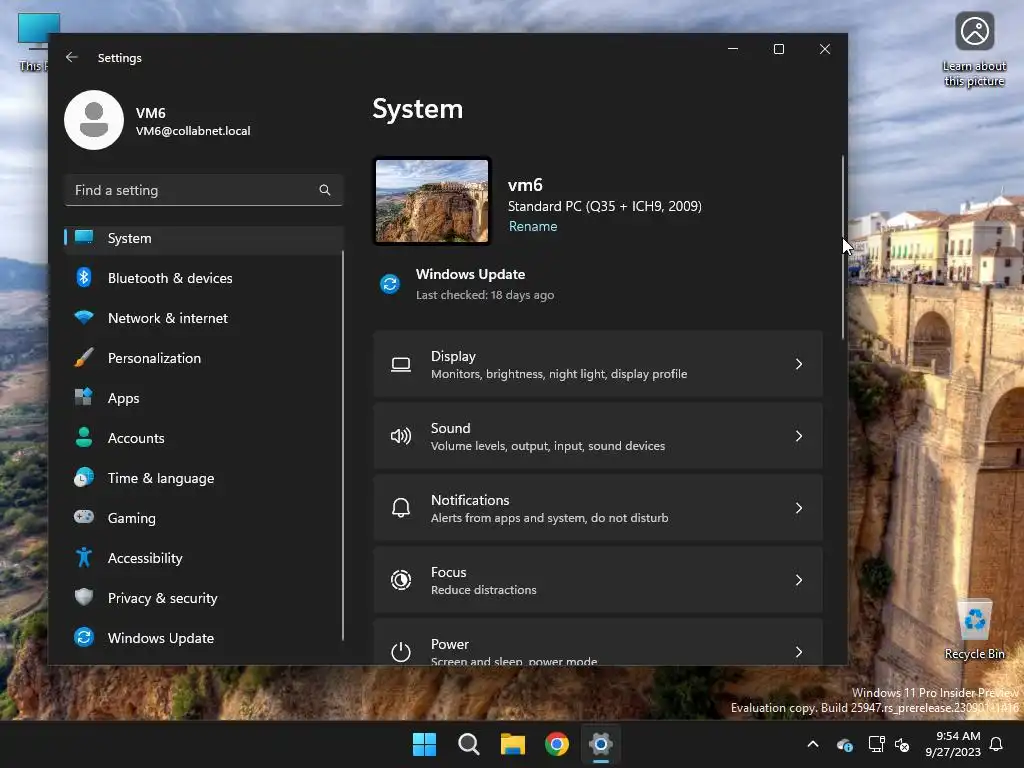The width and height of the screenshot is (1024, 768).
Task: Click the Windows Update sync icon in System
Action: 390,284
